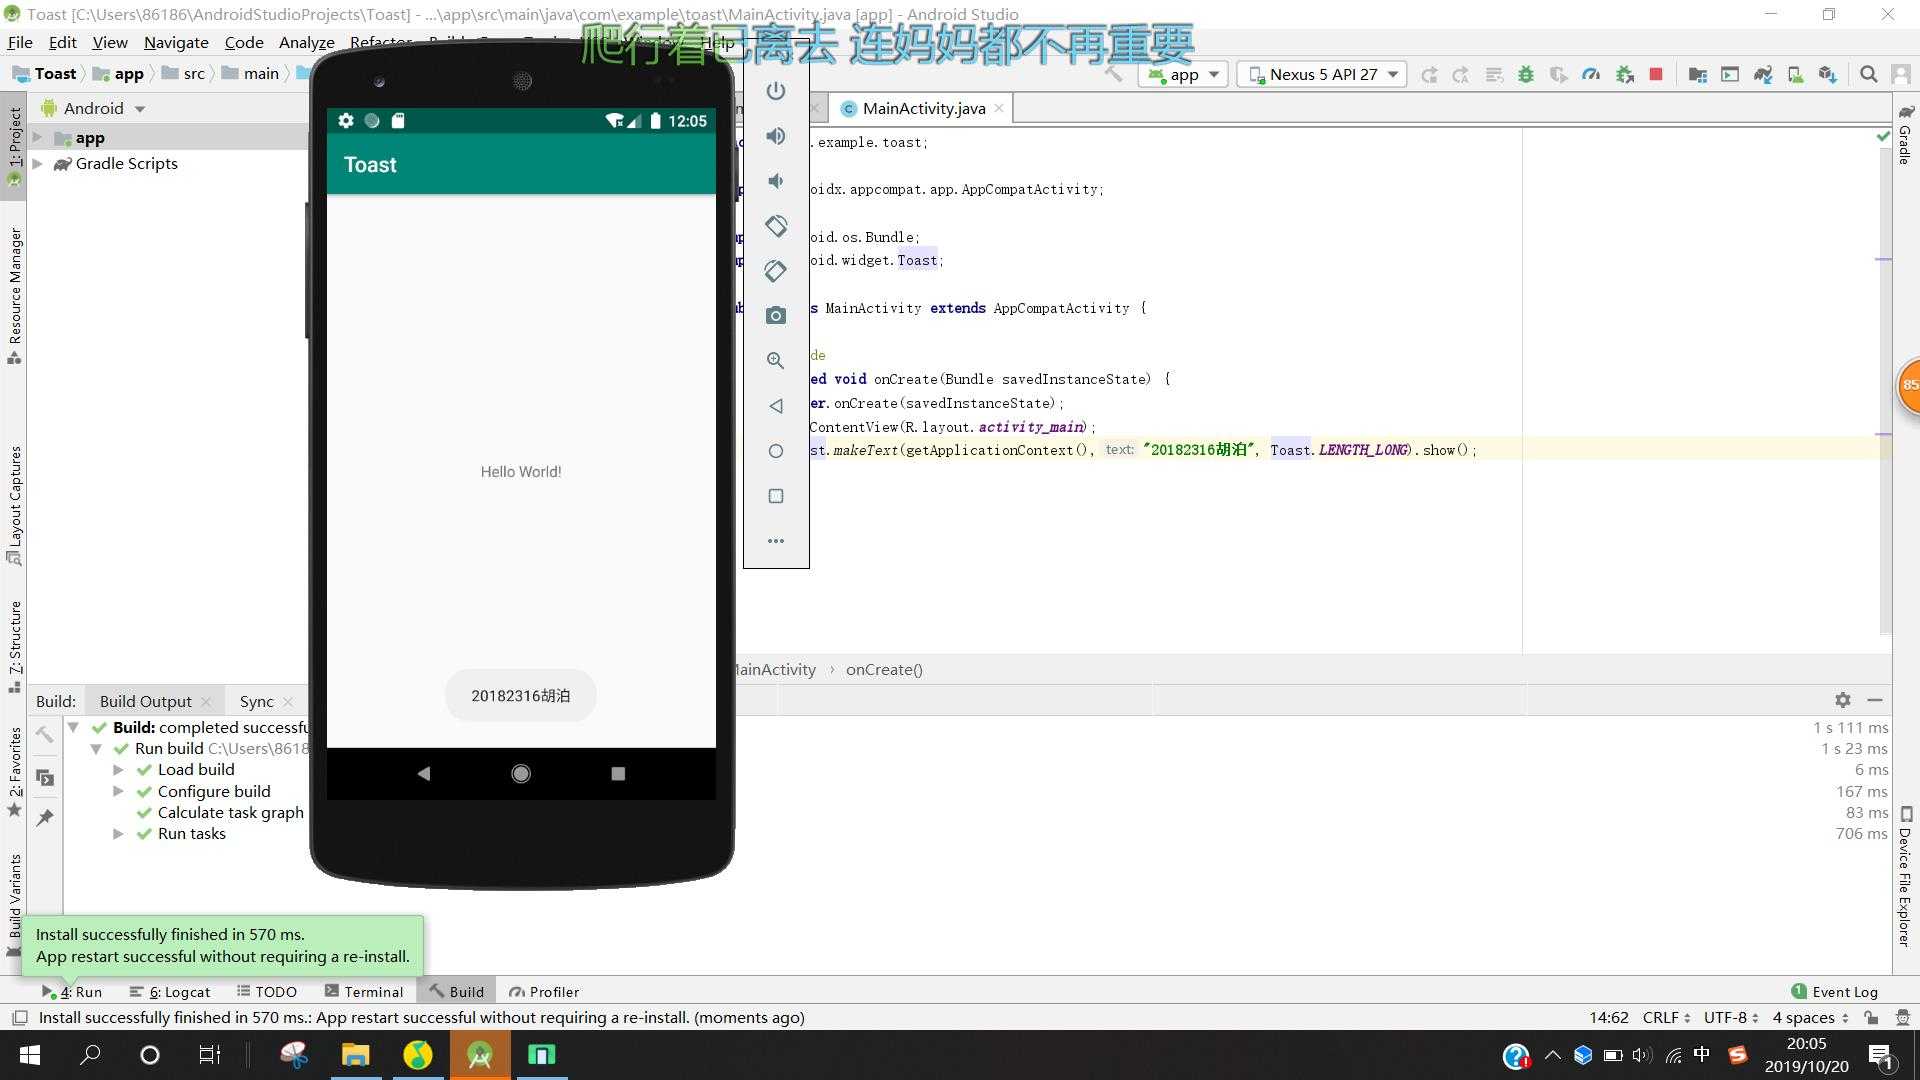The image size is (1920, 1080).
Task: Open device selector Nexus 5 API 27
Action: pos(1322,74)
